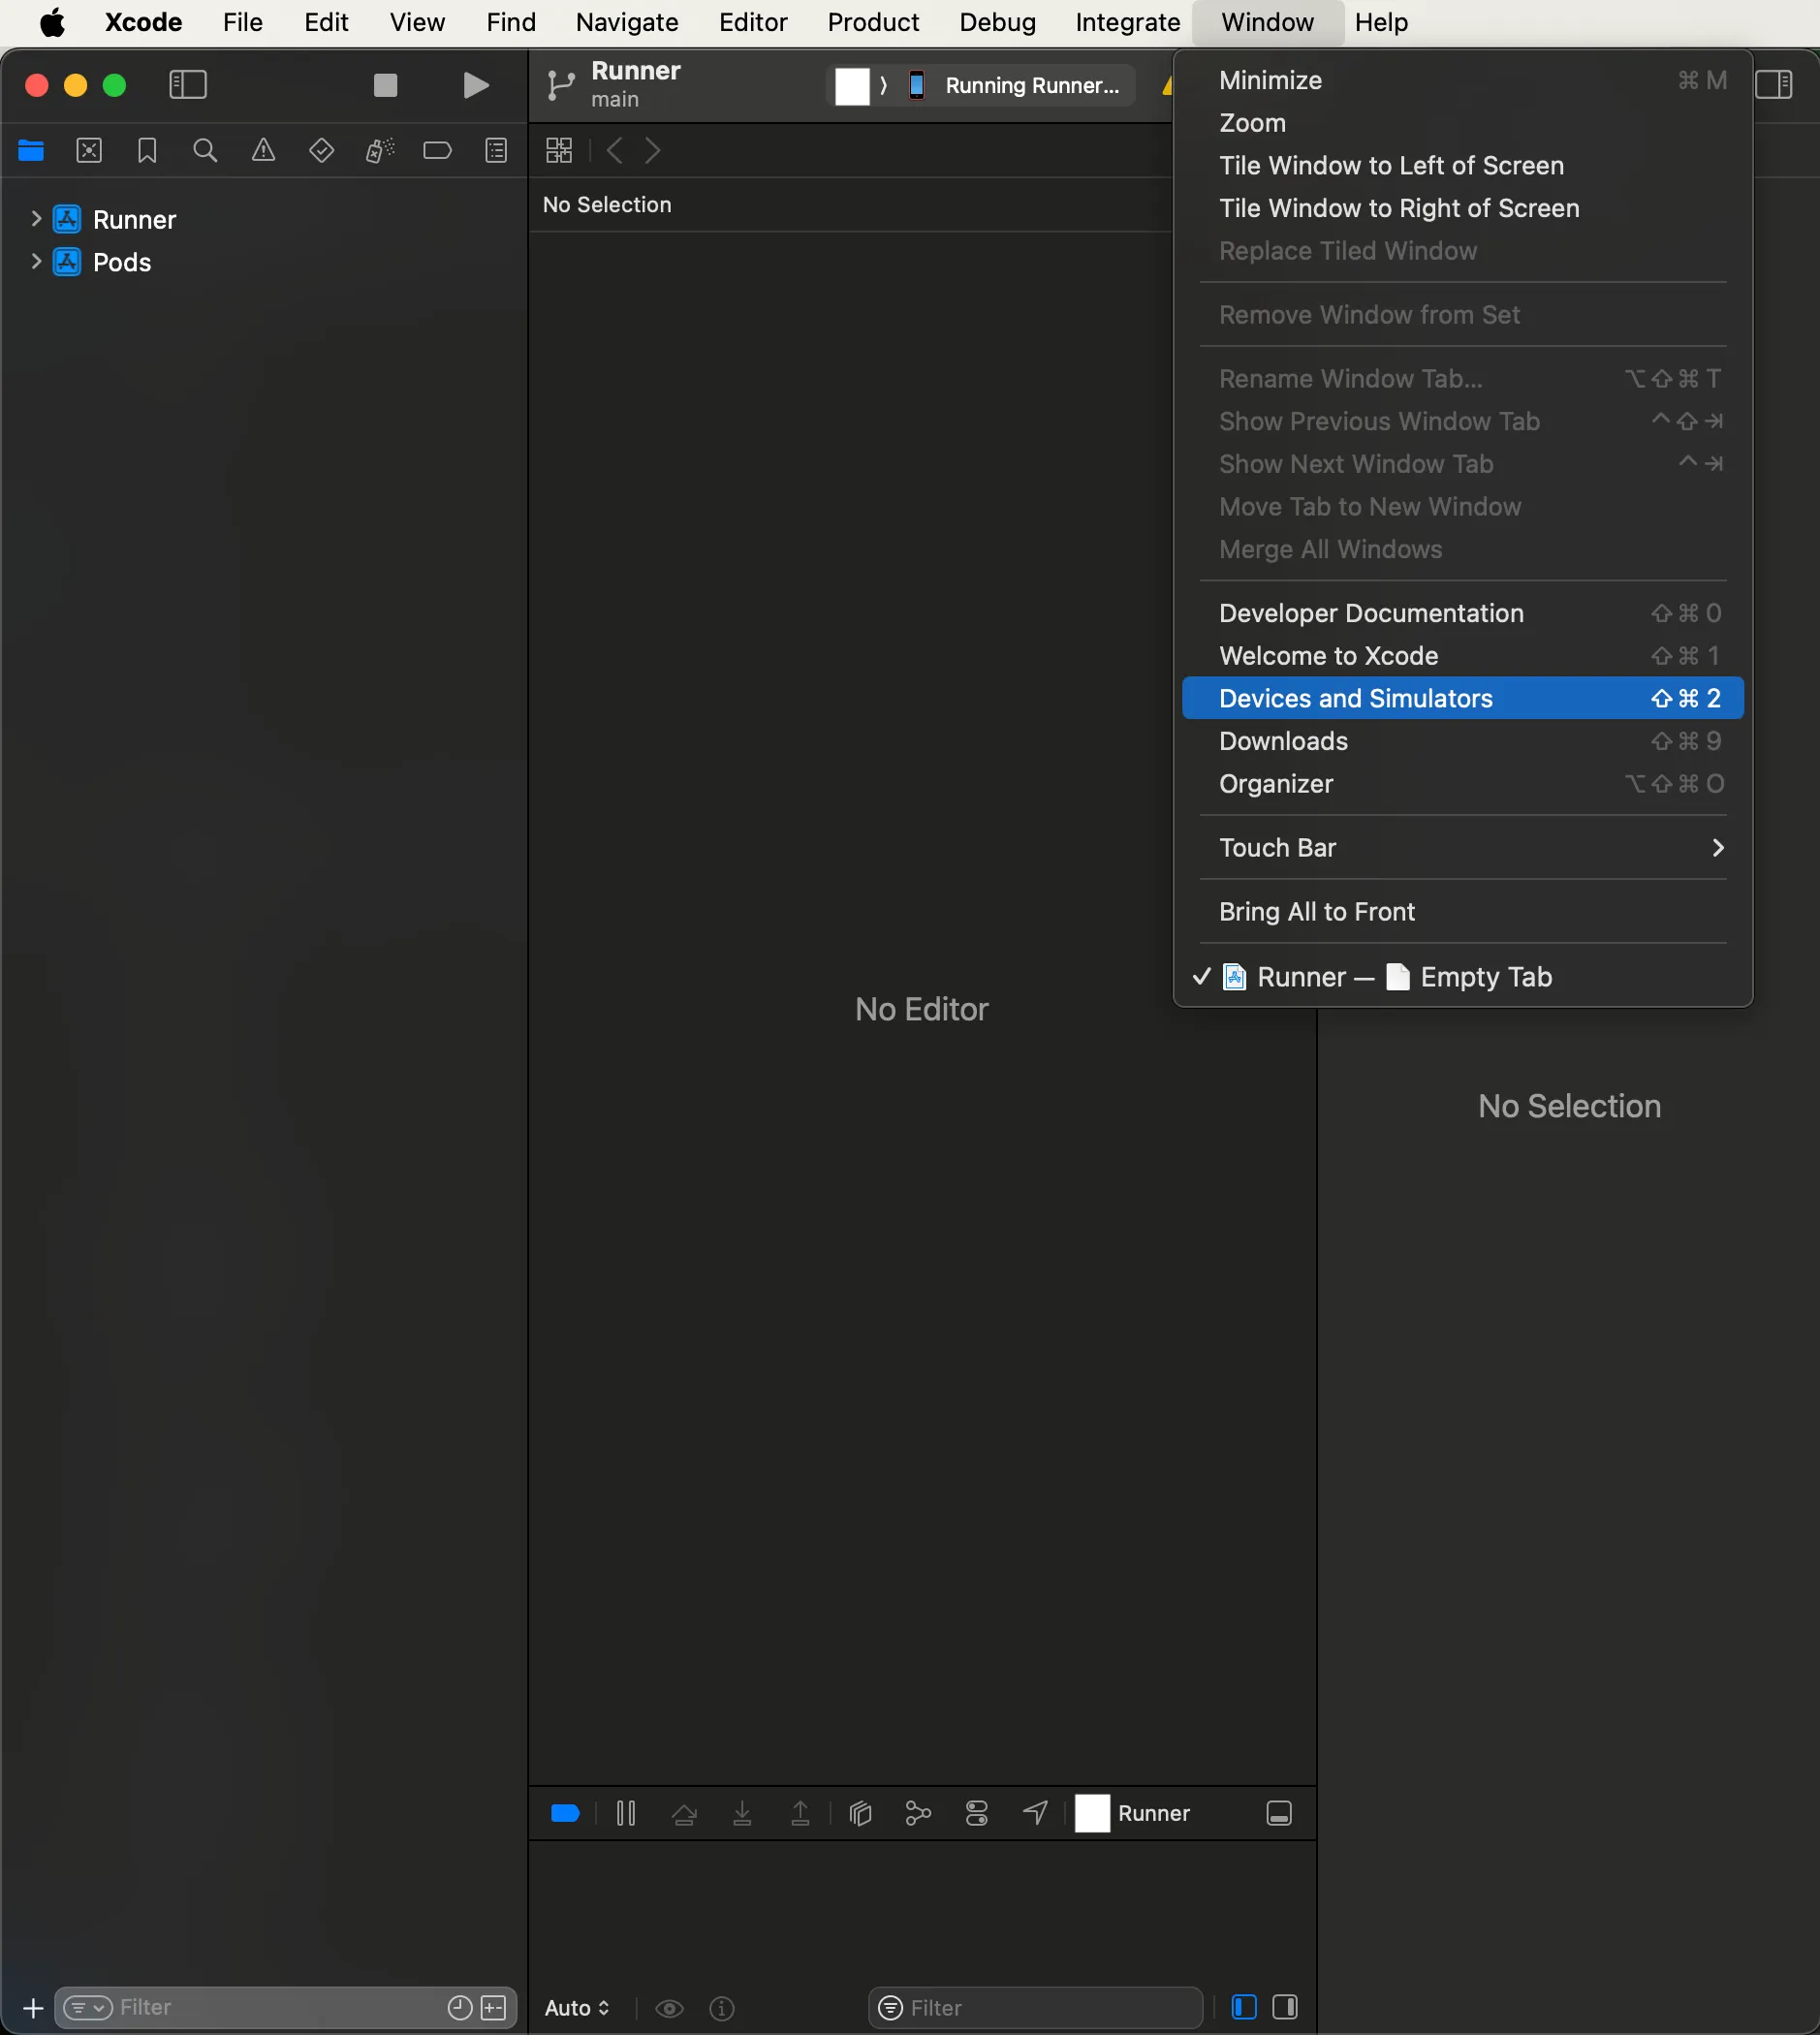Open the Find navigator magnifier icon
Viewport: 1820px width, 2035px height.
pyautogui.click(x=205, y=151)
